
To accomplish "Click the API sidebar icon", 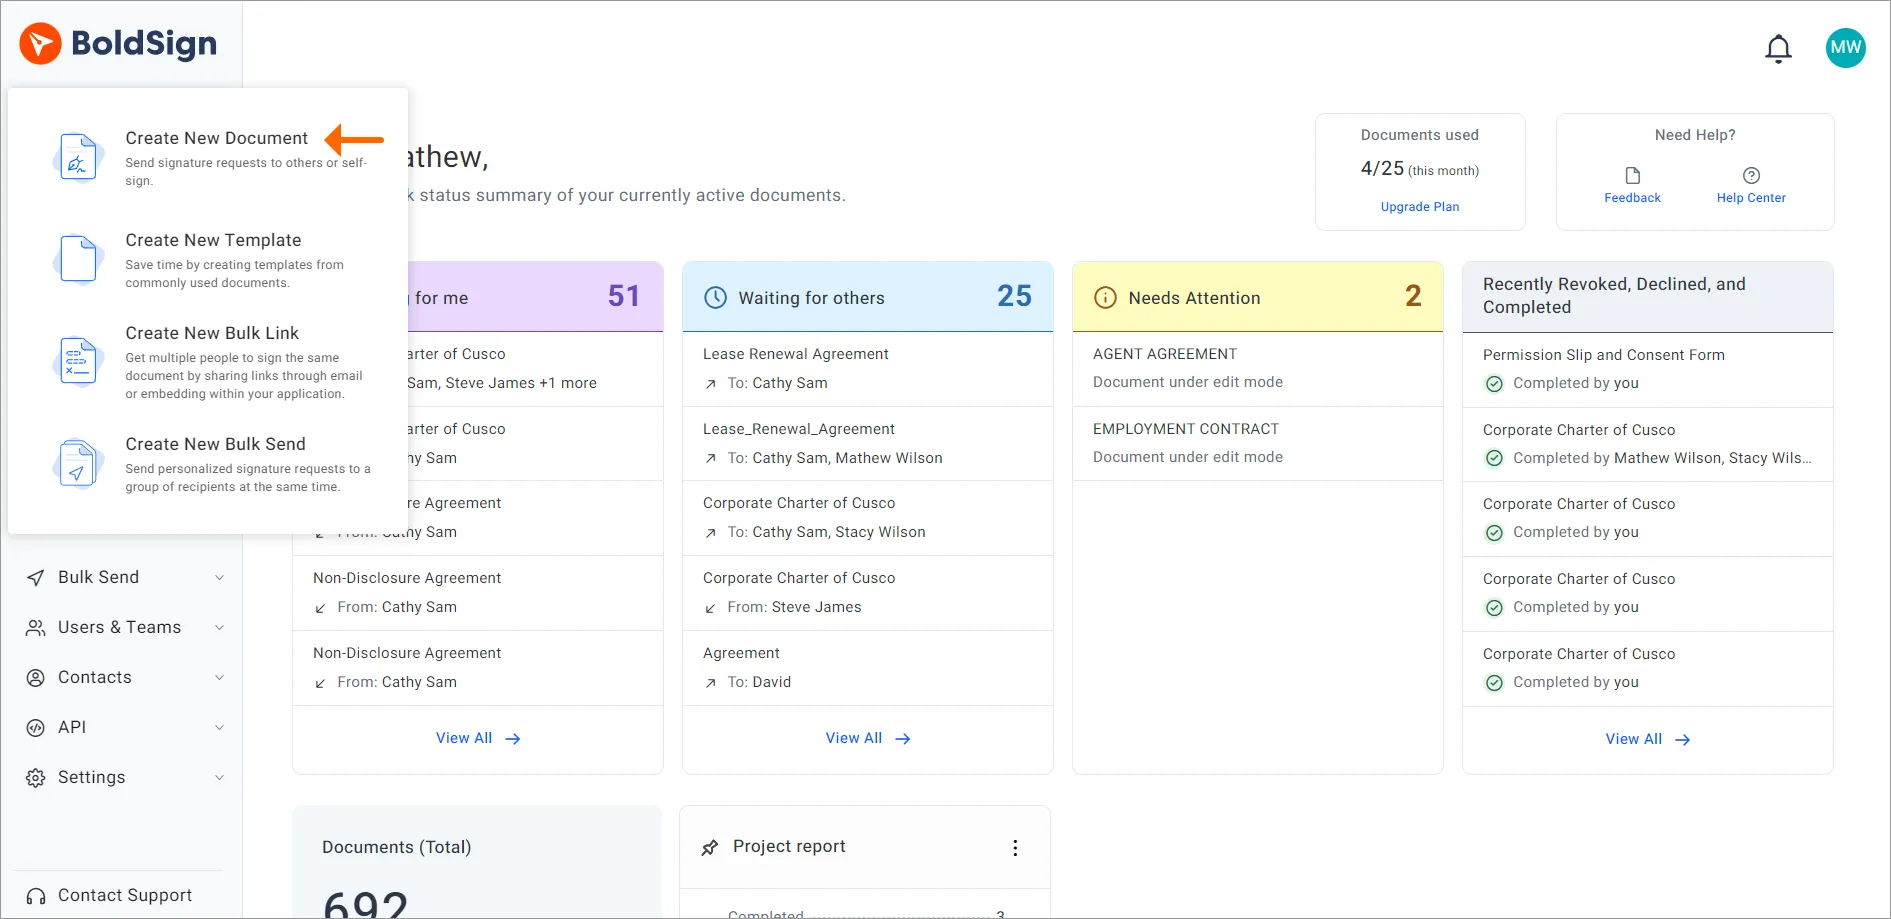I will [36, 727].
